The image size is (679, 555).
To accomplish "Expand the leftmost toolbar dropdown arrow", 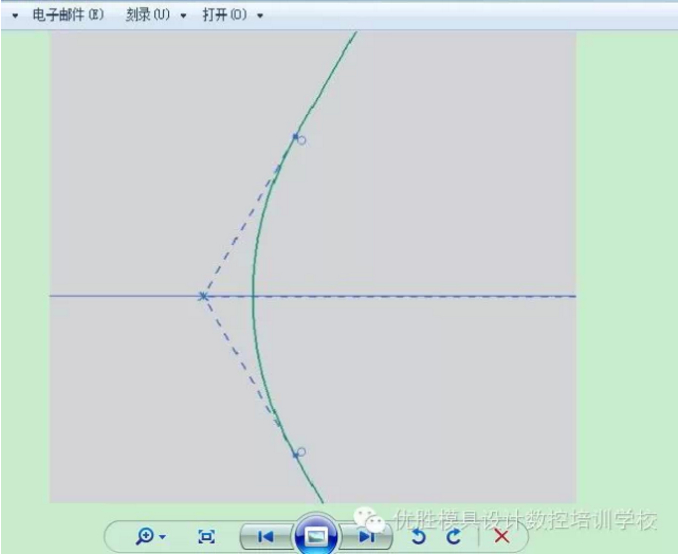I will point(15,16).
